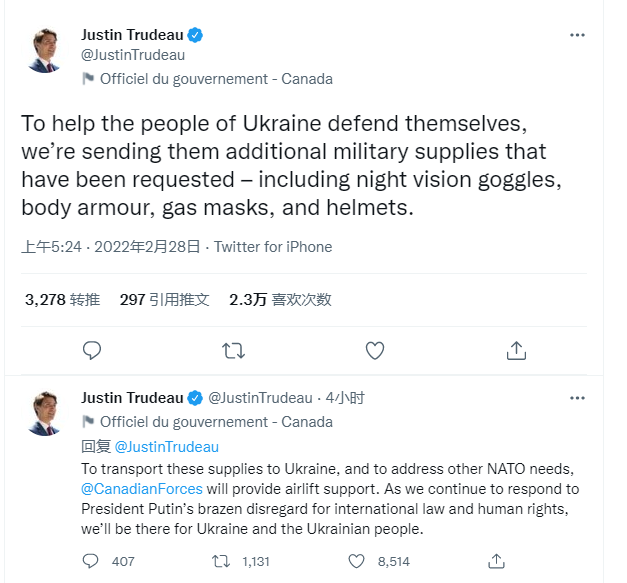Image resolution: width=627 pixels, height=583 pixels.
Task: Open more options on the reply tweet
Action: tap(577, 397)
